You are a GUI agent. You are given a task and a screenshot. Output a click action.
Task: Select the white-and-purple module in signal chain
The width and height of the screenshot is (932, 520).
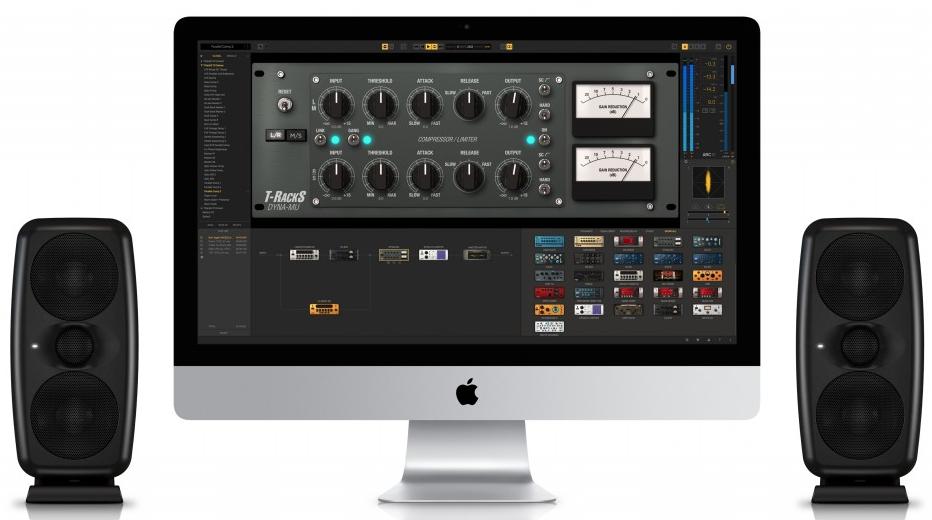(x=433, y=255)
